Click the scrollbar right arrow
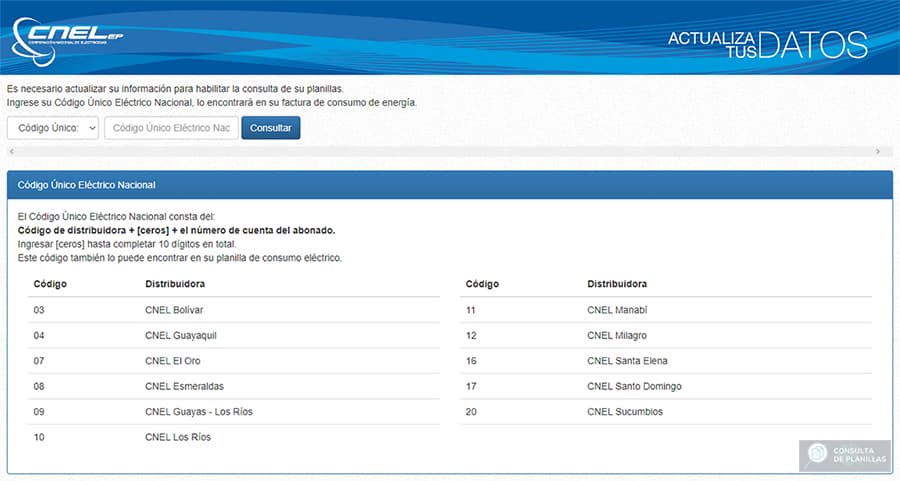 pos(878,151)
